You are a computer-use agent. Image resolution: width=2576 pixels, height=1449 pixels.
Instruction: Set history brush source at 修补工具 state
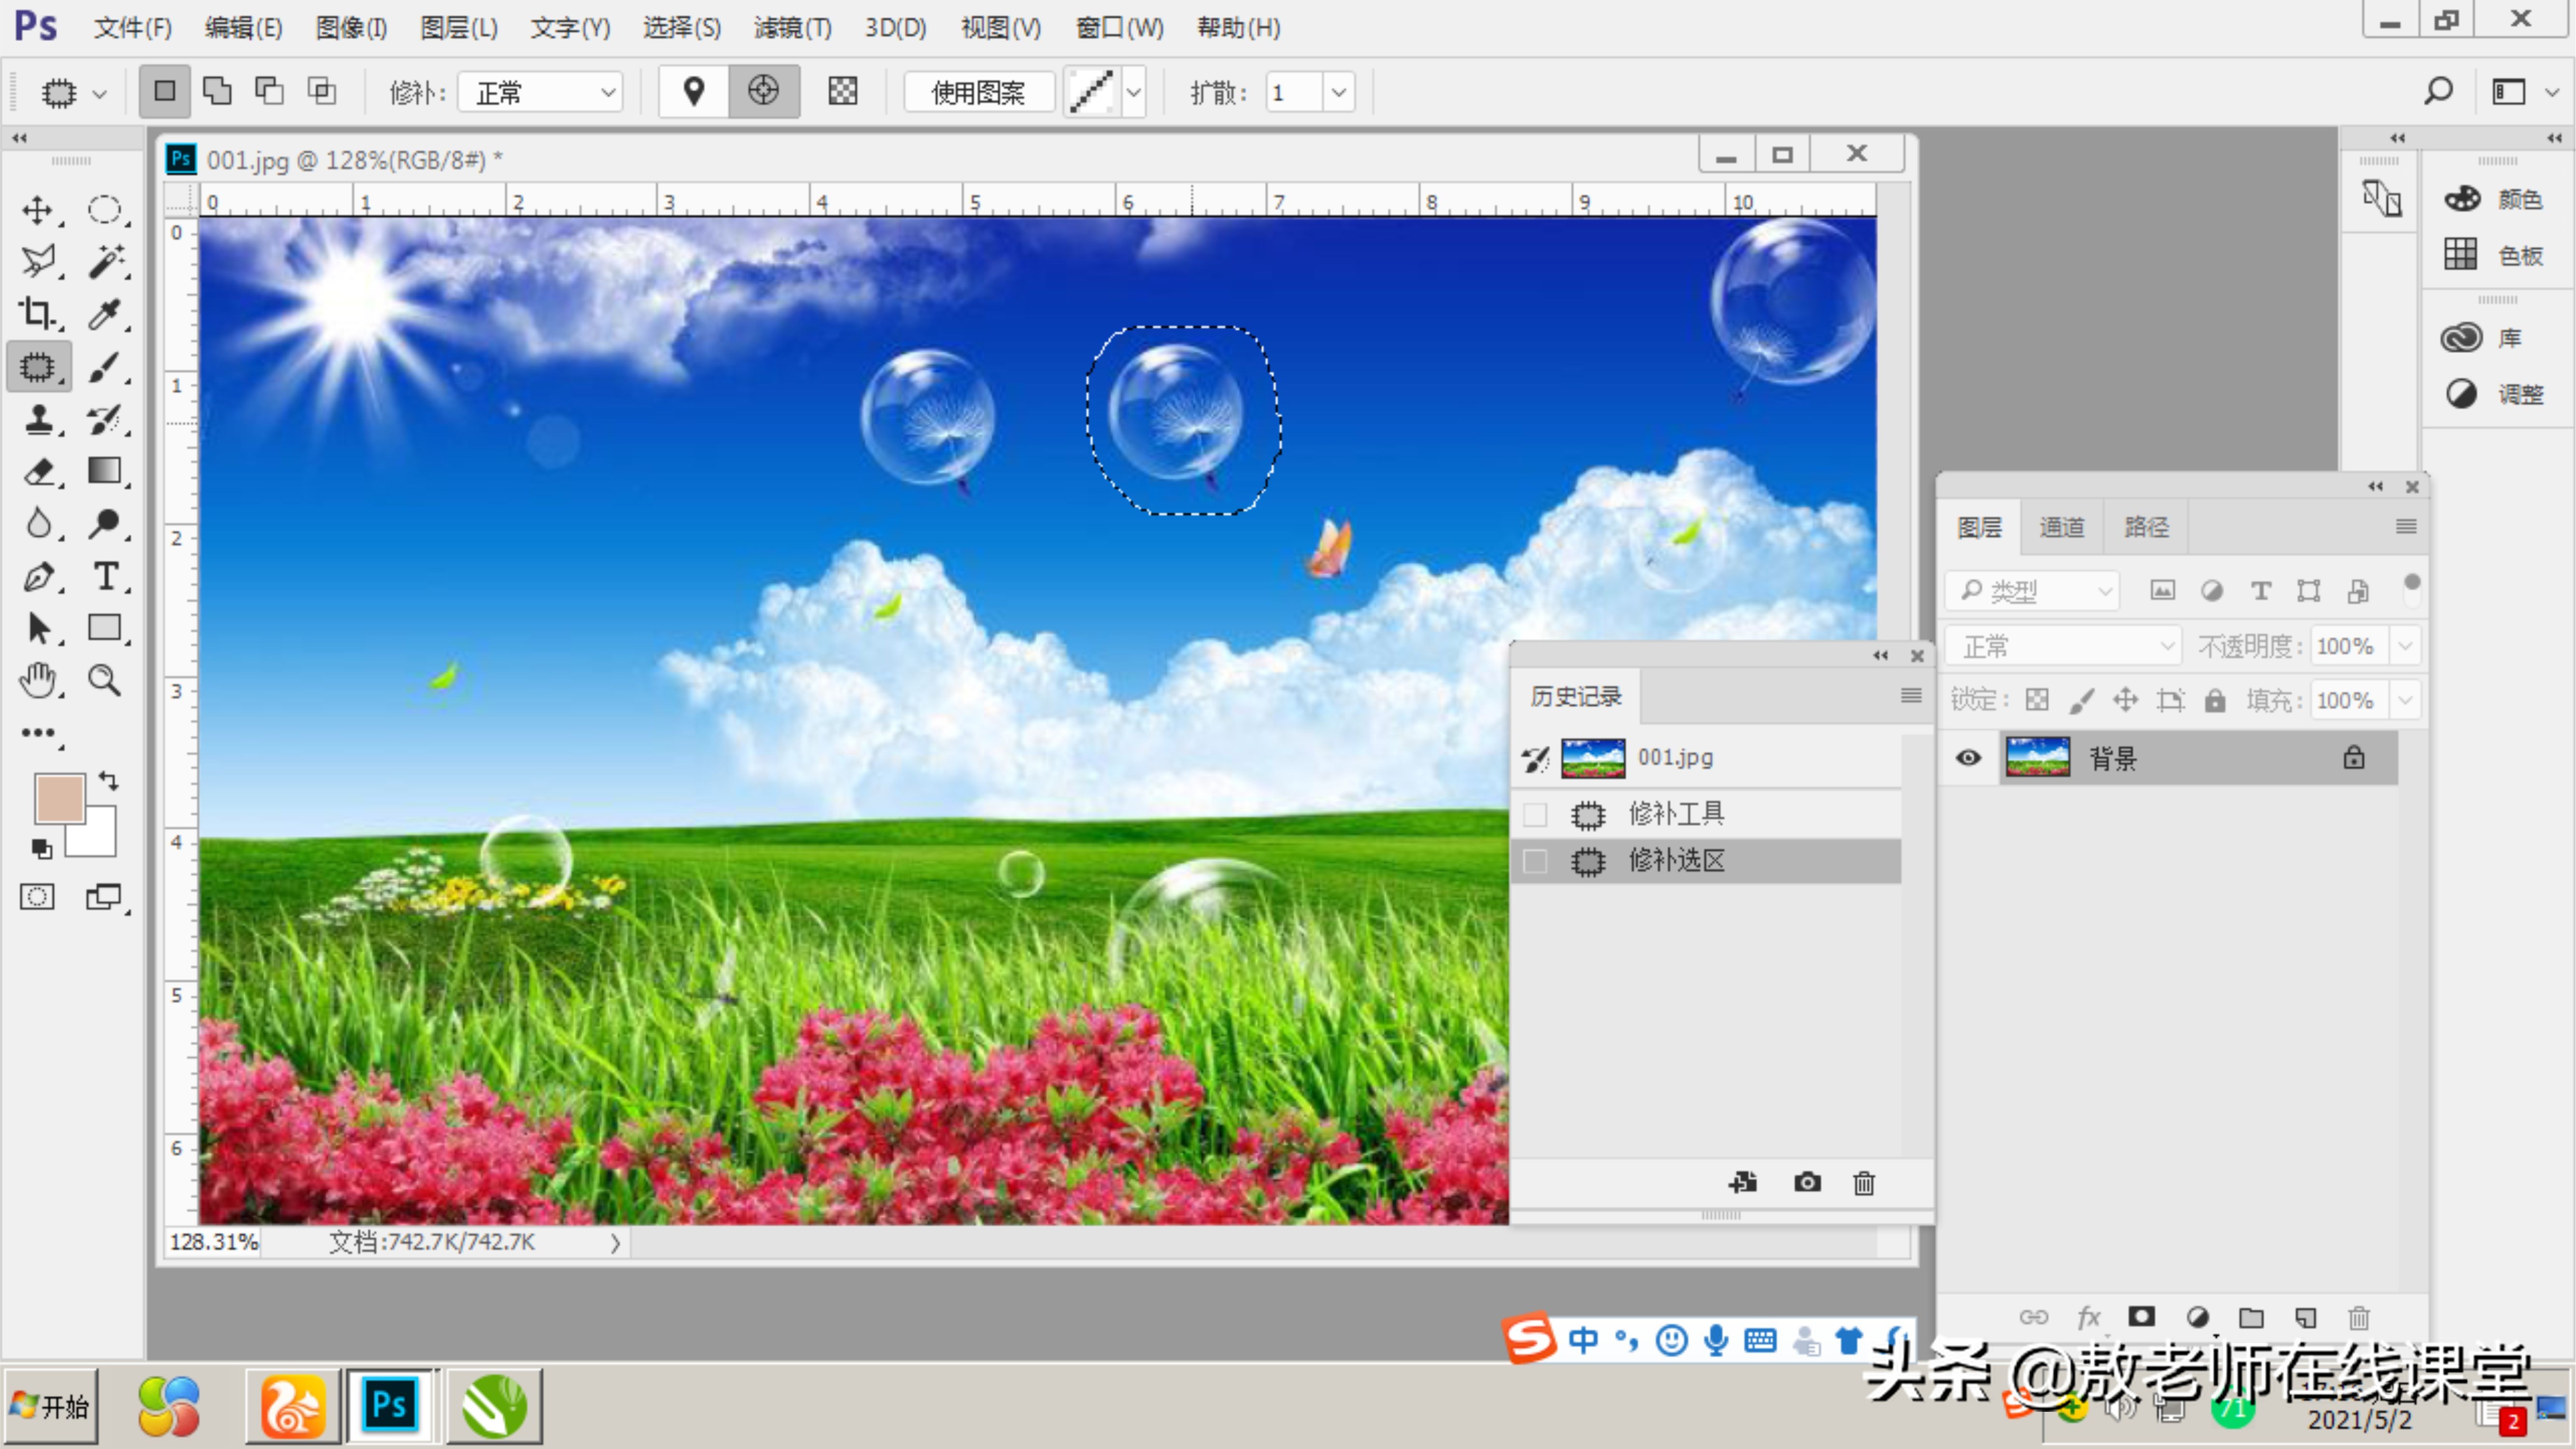tap(1535, 814)
